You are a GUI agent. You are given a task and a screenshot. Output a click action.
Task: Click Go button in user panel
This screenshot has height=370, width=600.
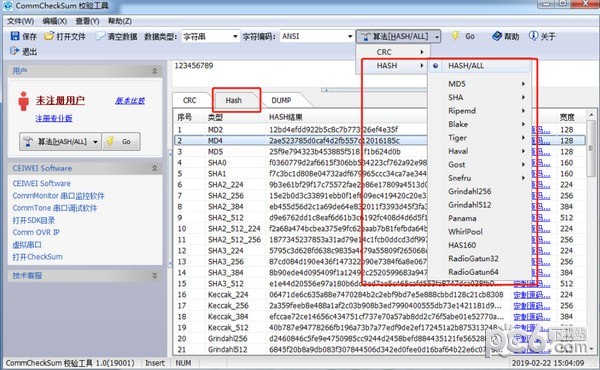[121, 142]
